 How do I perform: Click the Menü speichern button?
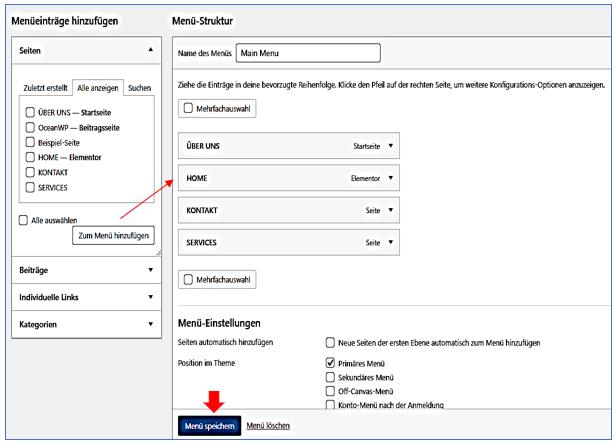point(209,426)
